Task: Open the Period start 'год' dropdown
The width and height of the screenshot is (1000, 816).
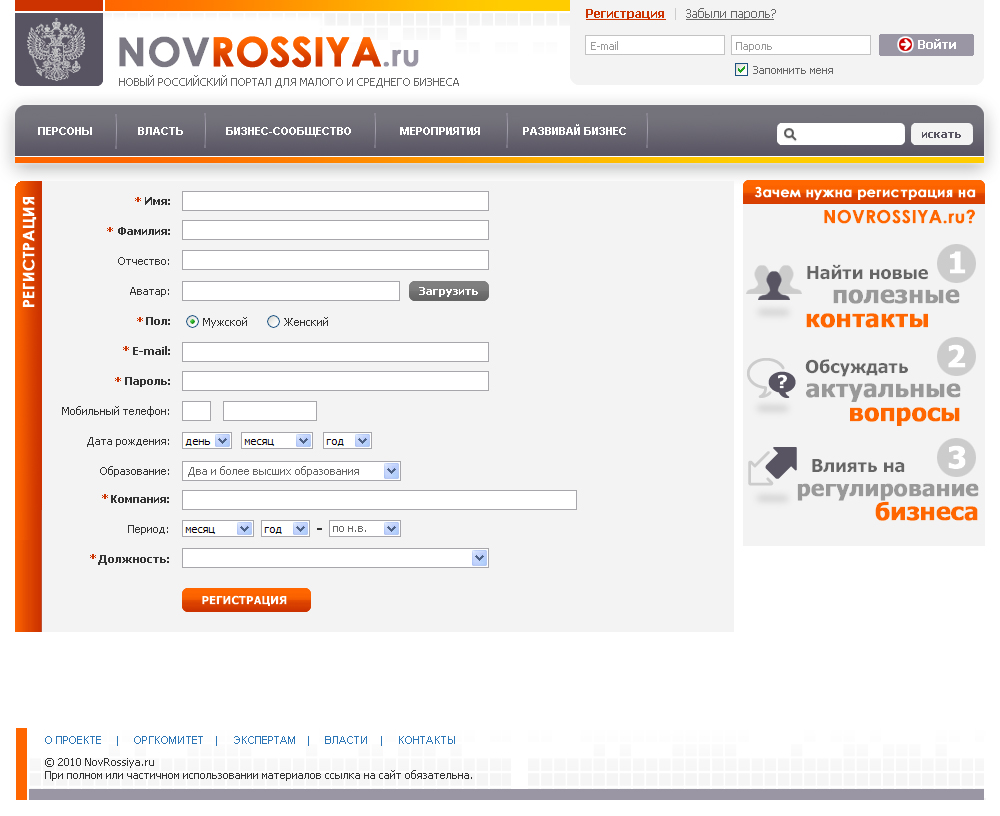Action: click(x=285, y=529)
